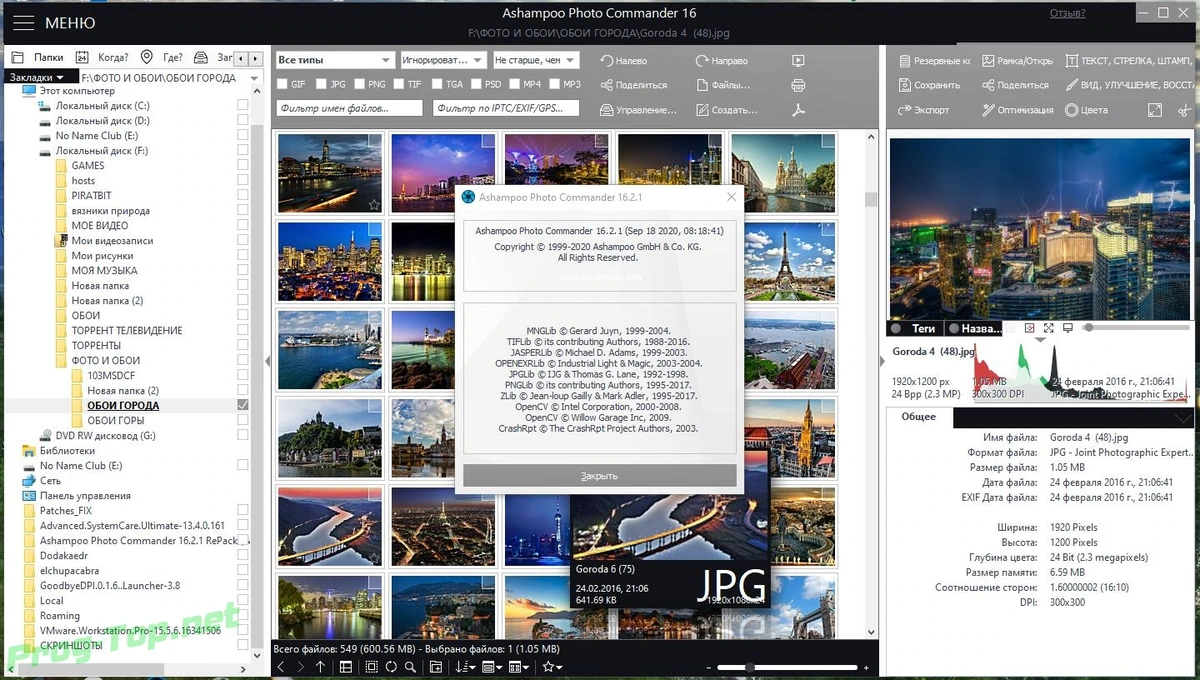Image resolution: width=1200 pixels, height=680 pixels.
Task: Close the Ashampoo Photo Commander 16.2.1 dialog
Action: (731, 198)
